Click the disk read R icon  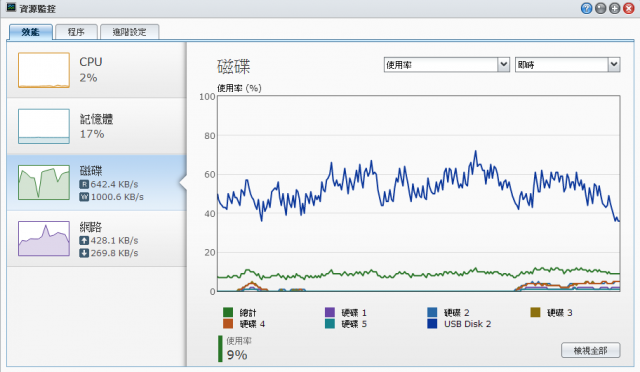click(84, 184)
